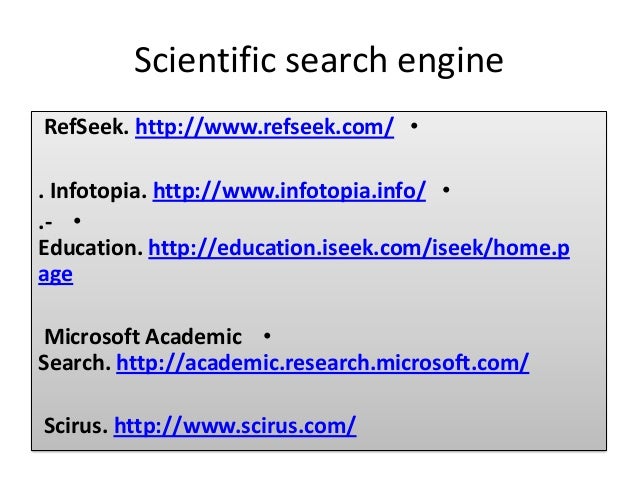638x479 pixels.
Task: Click the education.iseek.com link
Action: click(x=359, y=248)
